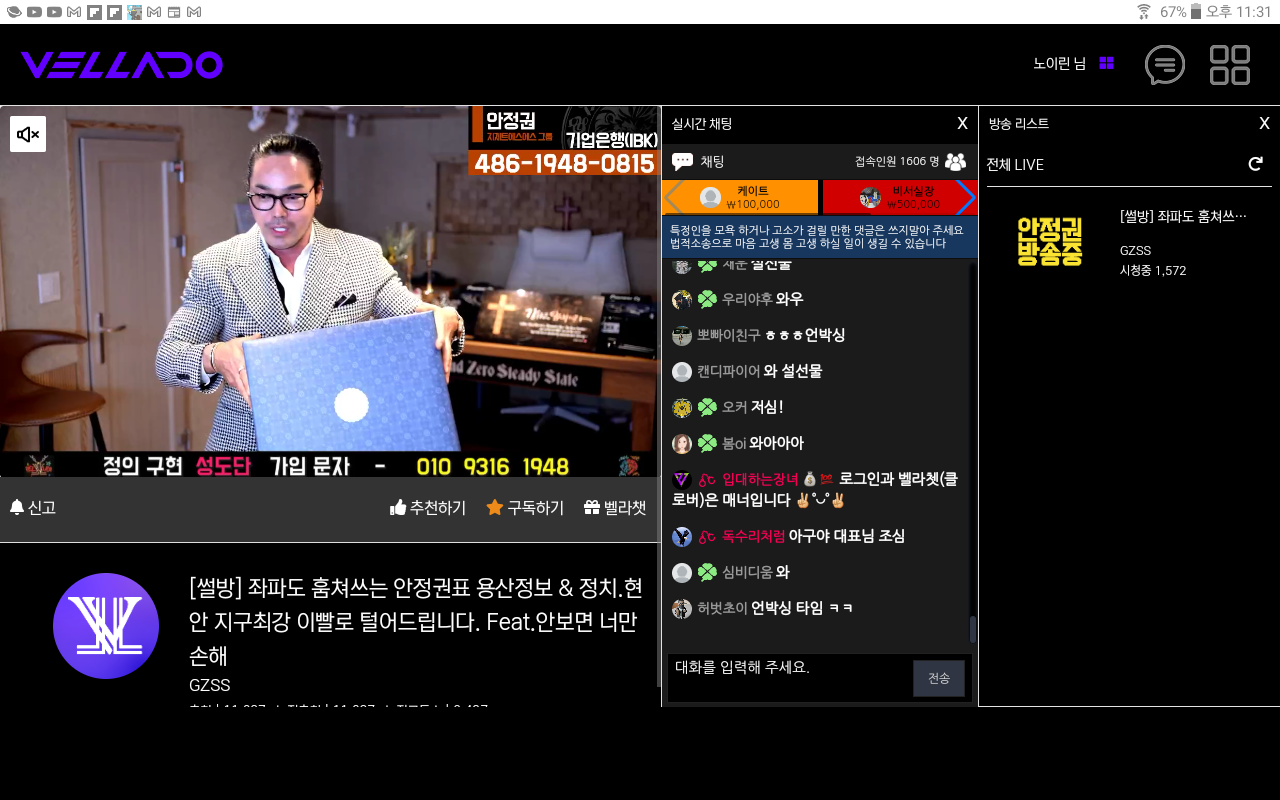Click clover badge next to 심비디움
The width and height of the screenshot is (1280, 800).
pyautogui.click(x=707, y=572)
